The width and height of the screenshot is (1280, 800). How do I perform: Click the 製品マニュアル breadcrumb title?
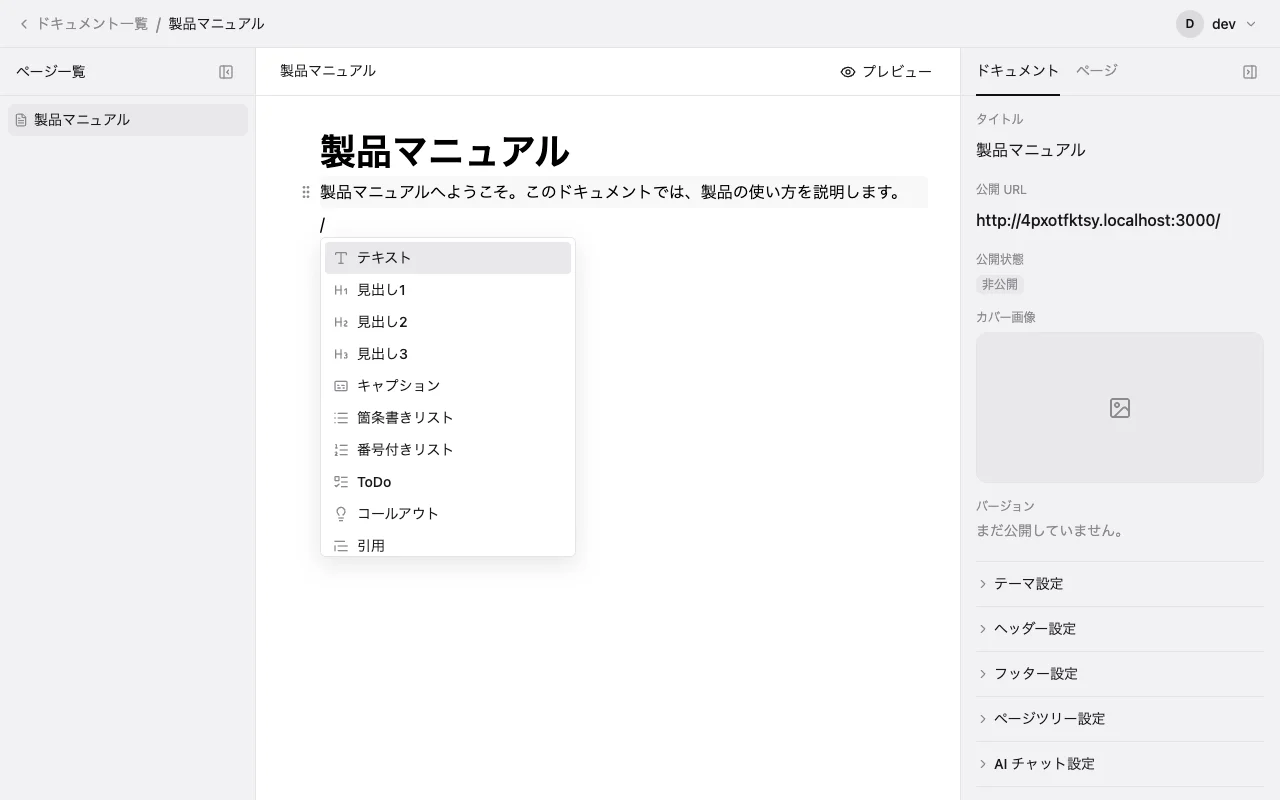pos(216,24)
